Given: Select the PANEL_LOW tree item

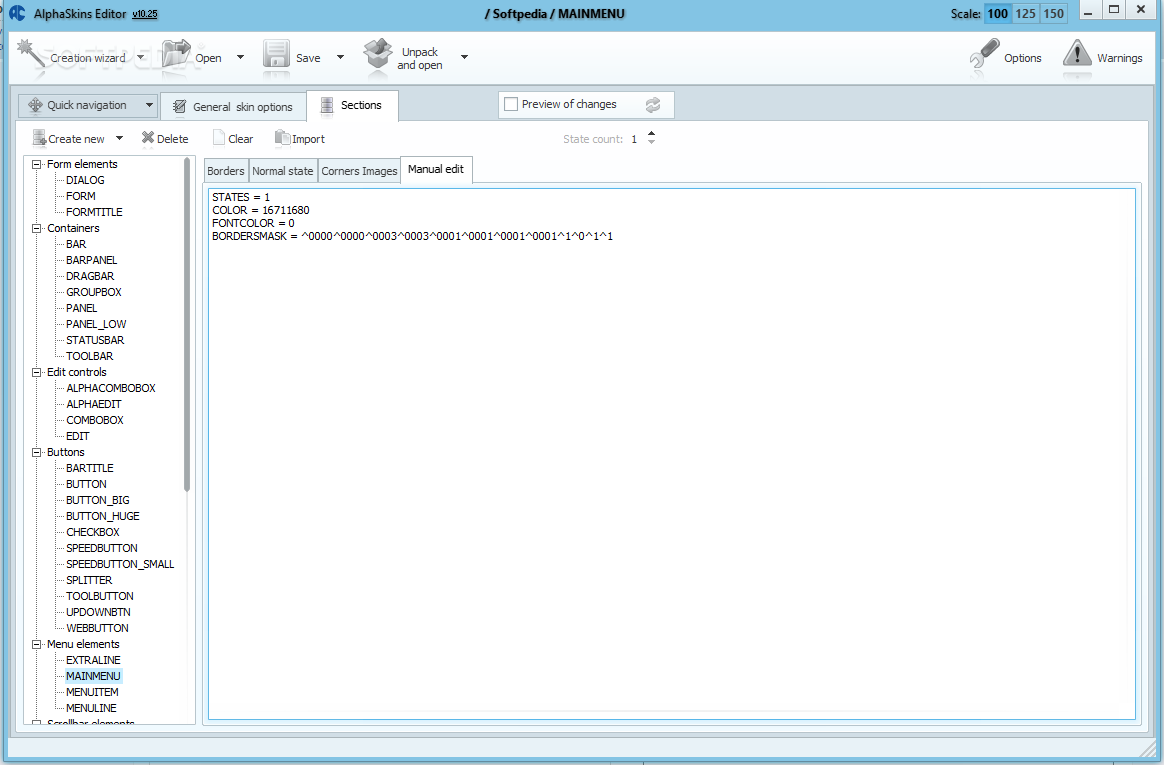Looking at the screenshot, I should (96, 324).
